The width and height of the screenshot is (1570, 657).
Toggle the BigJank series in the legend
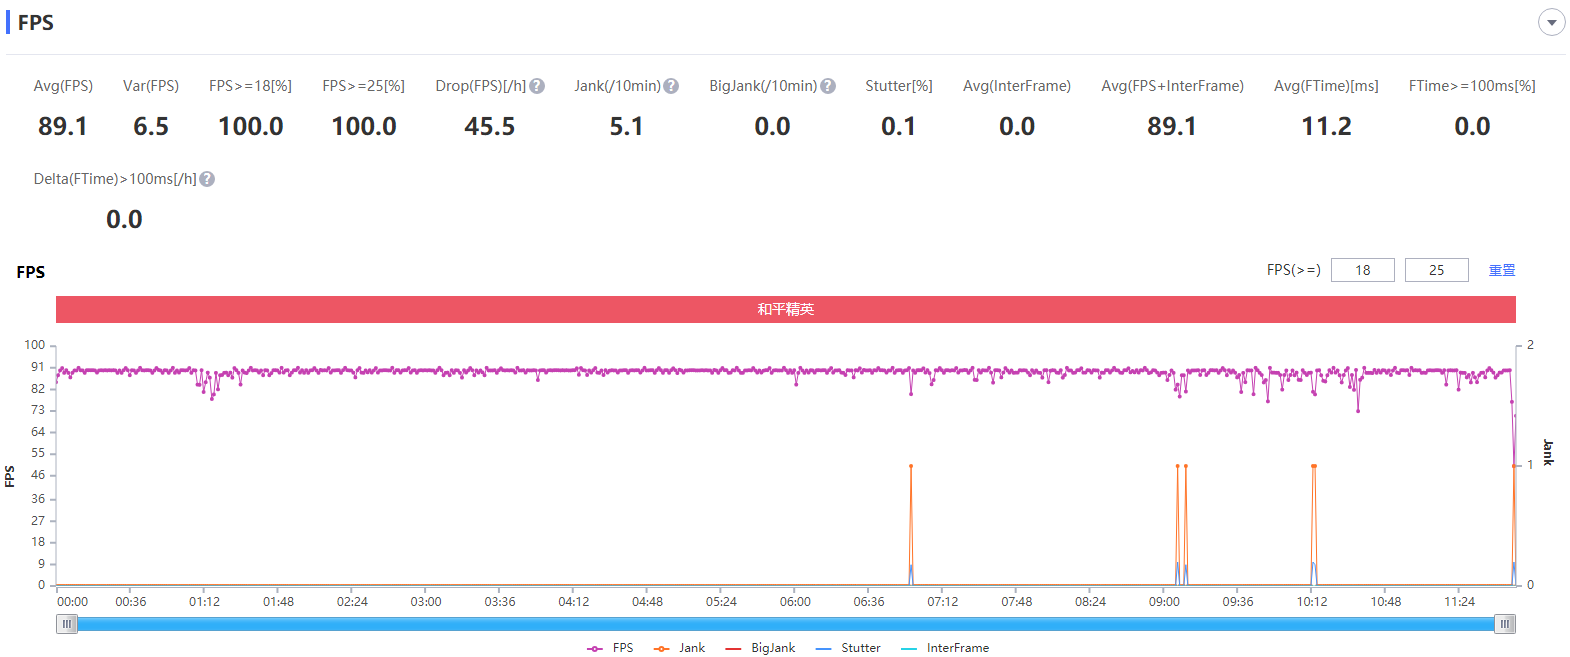(760, 648)
